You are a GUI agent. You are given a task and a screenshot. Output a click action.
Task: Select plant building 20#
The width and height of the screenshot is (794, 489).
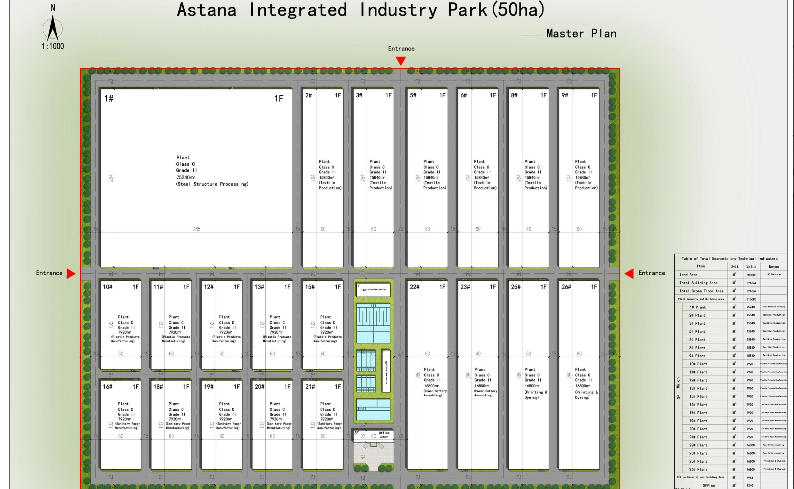pyautogui.click(x=272, y=424)
